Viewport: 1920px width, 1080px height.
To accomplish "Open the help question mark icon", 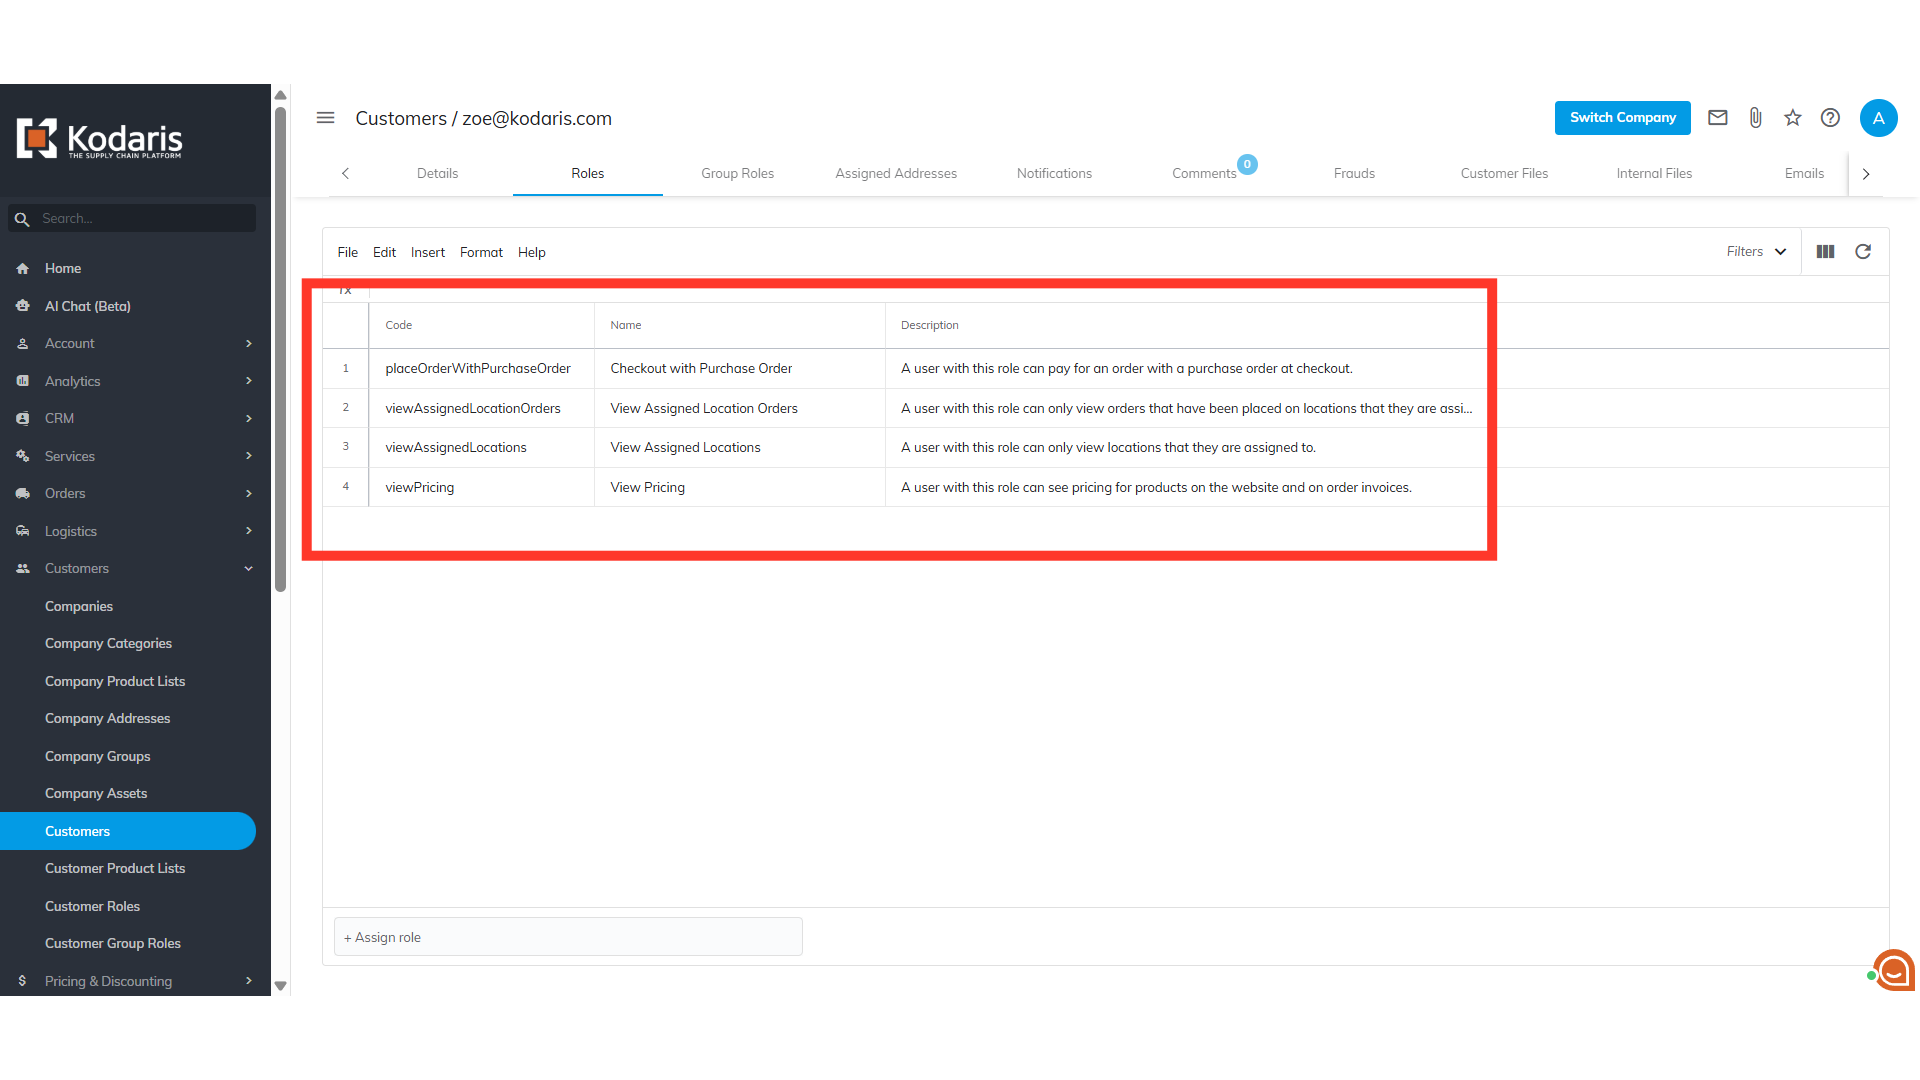I will [1830, 118].
